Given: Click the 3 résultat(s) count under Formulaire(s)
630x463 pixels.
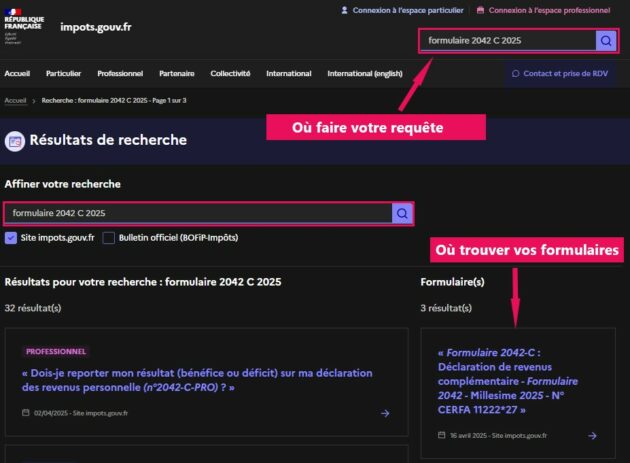Looking at the screenshot, I should (446, 308).
